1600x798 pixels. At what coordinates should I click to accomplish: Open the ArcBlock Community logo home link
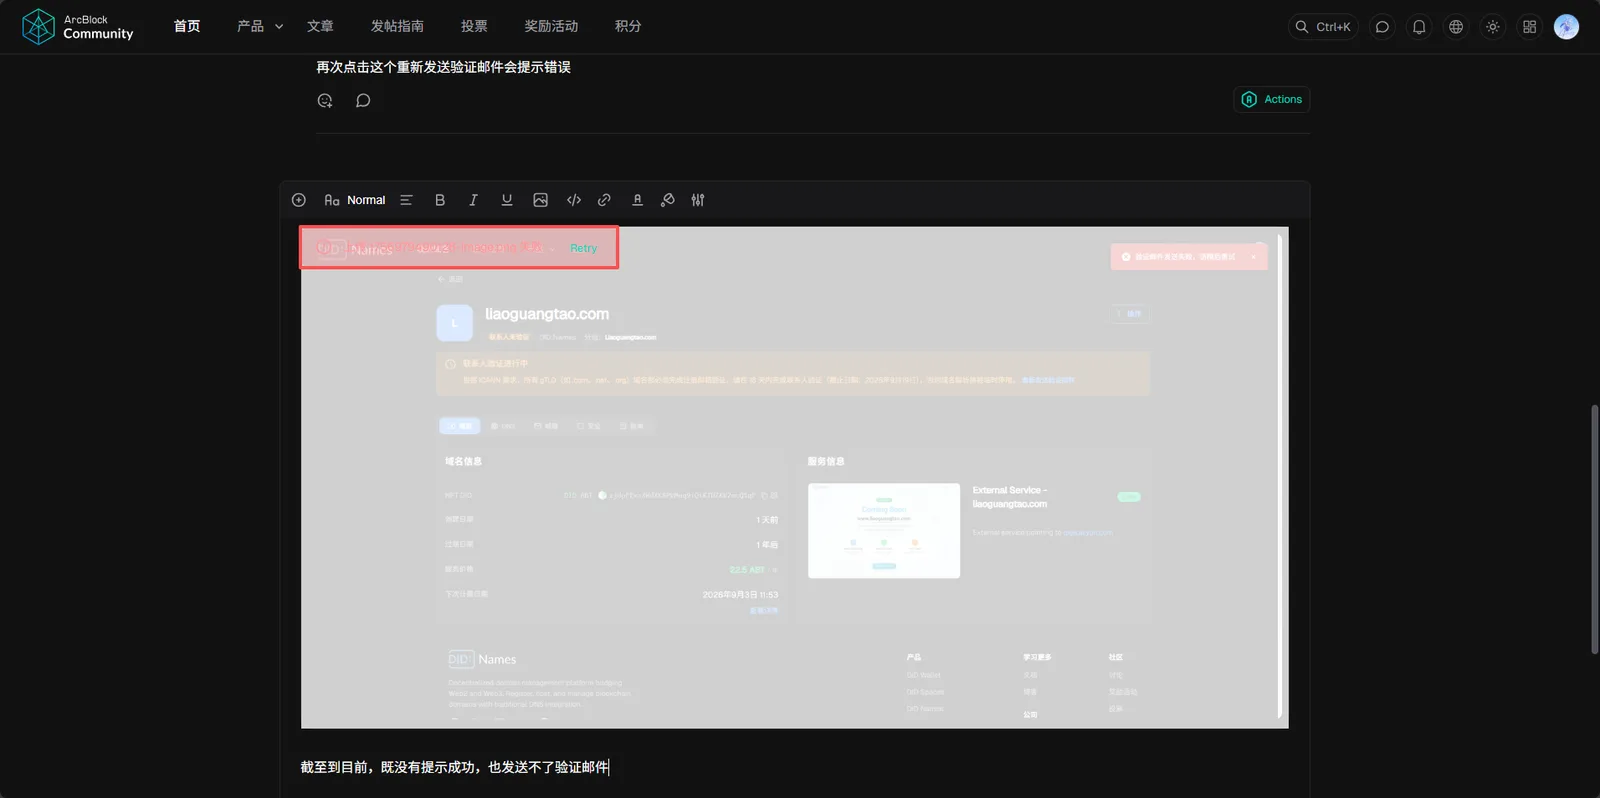pos(78,27)
